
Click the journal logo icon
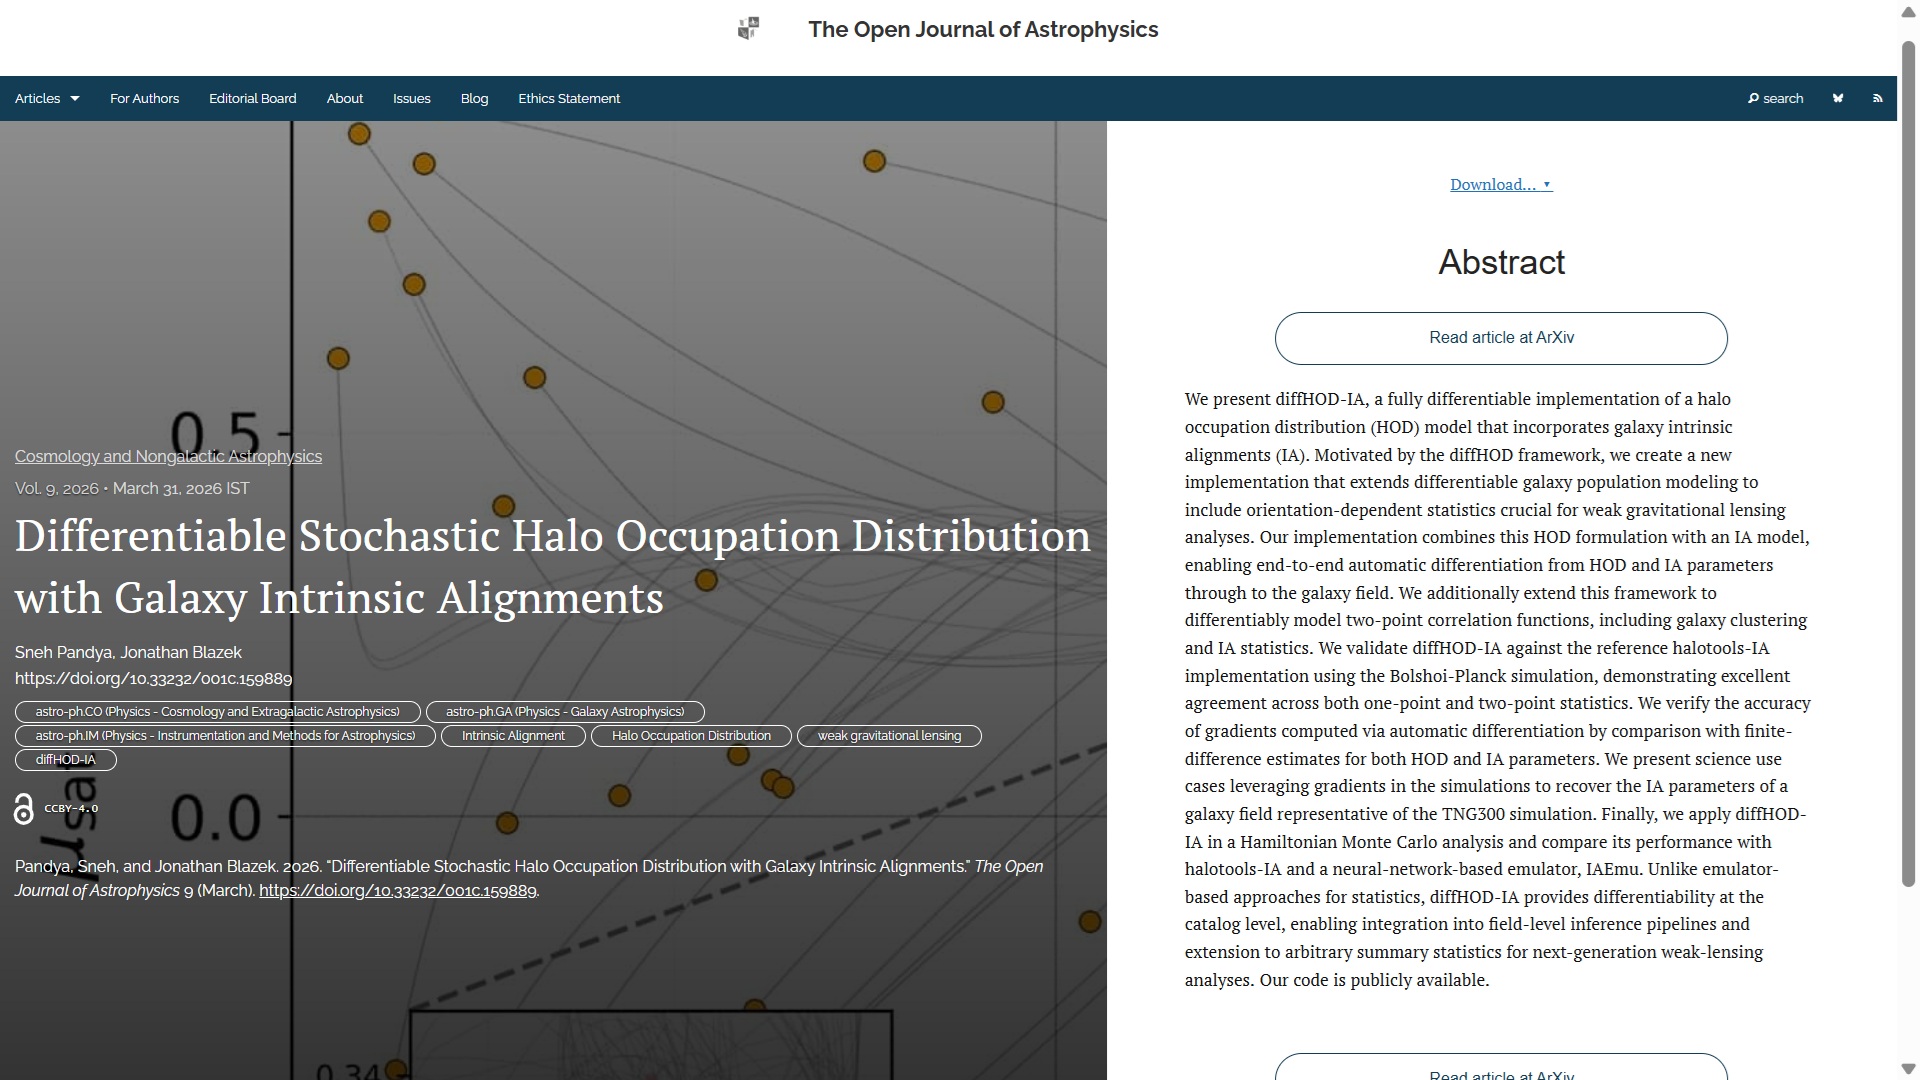click(748, 29)
